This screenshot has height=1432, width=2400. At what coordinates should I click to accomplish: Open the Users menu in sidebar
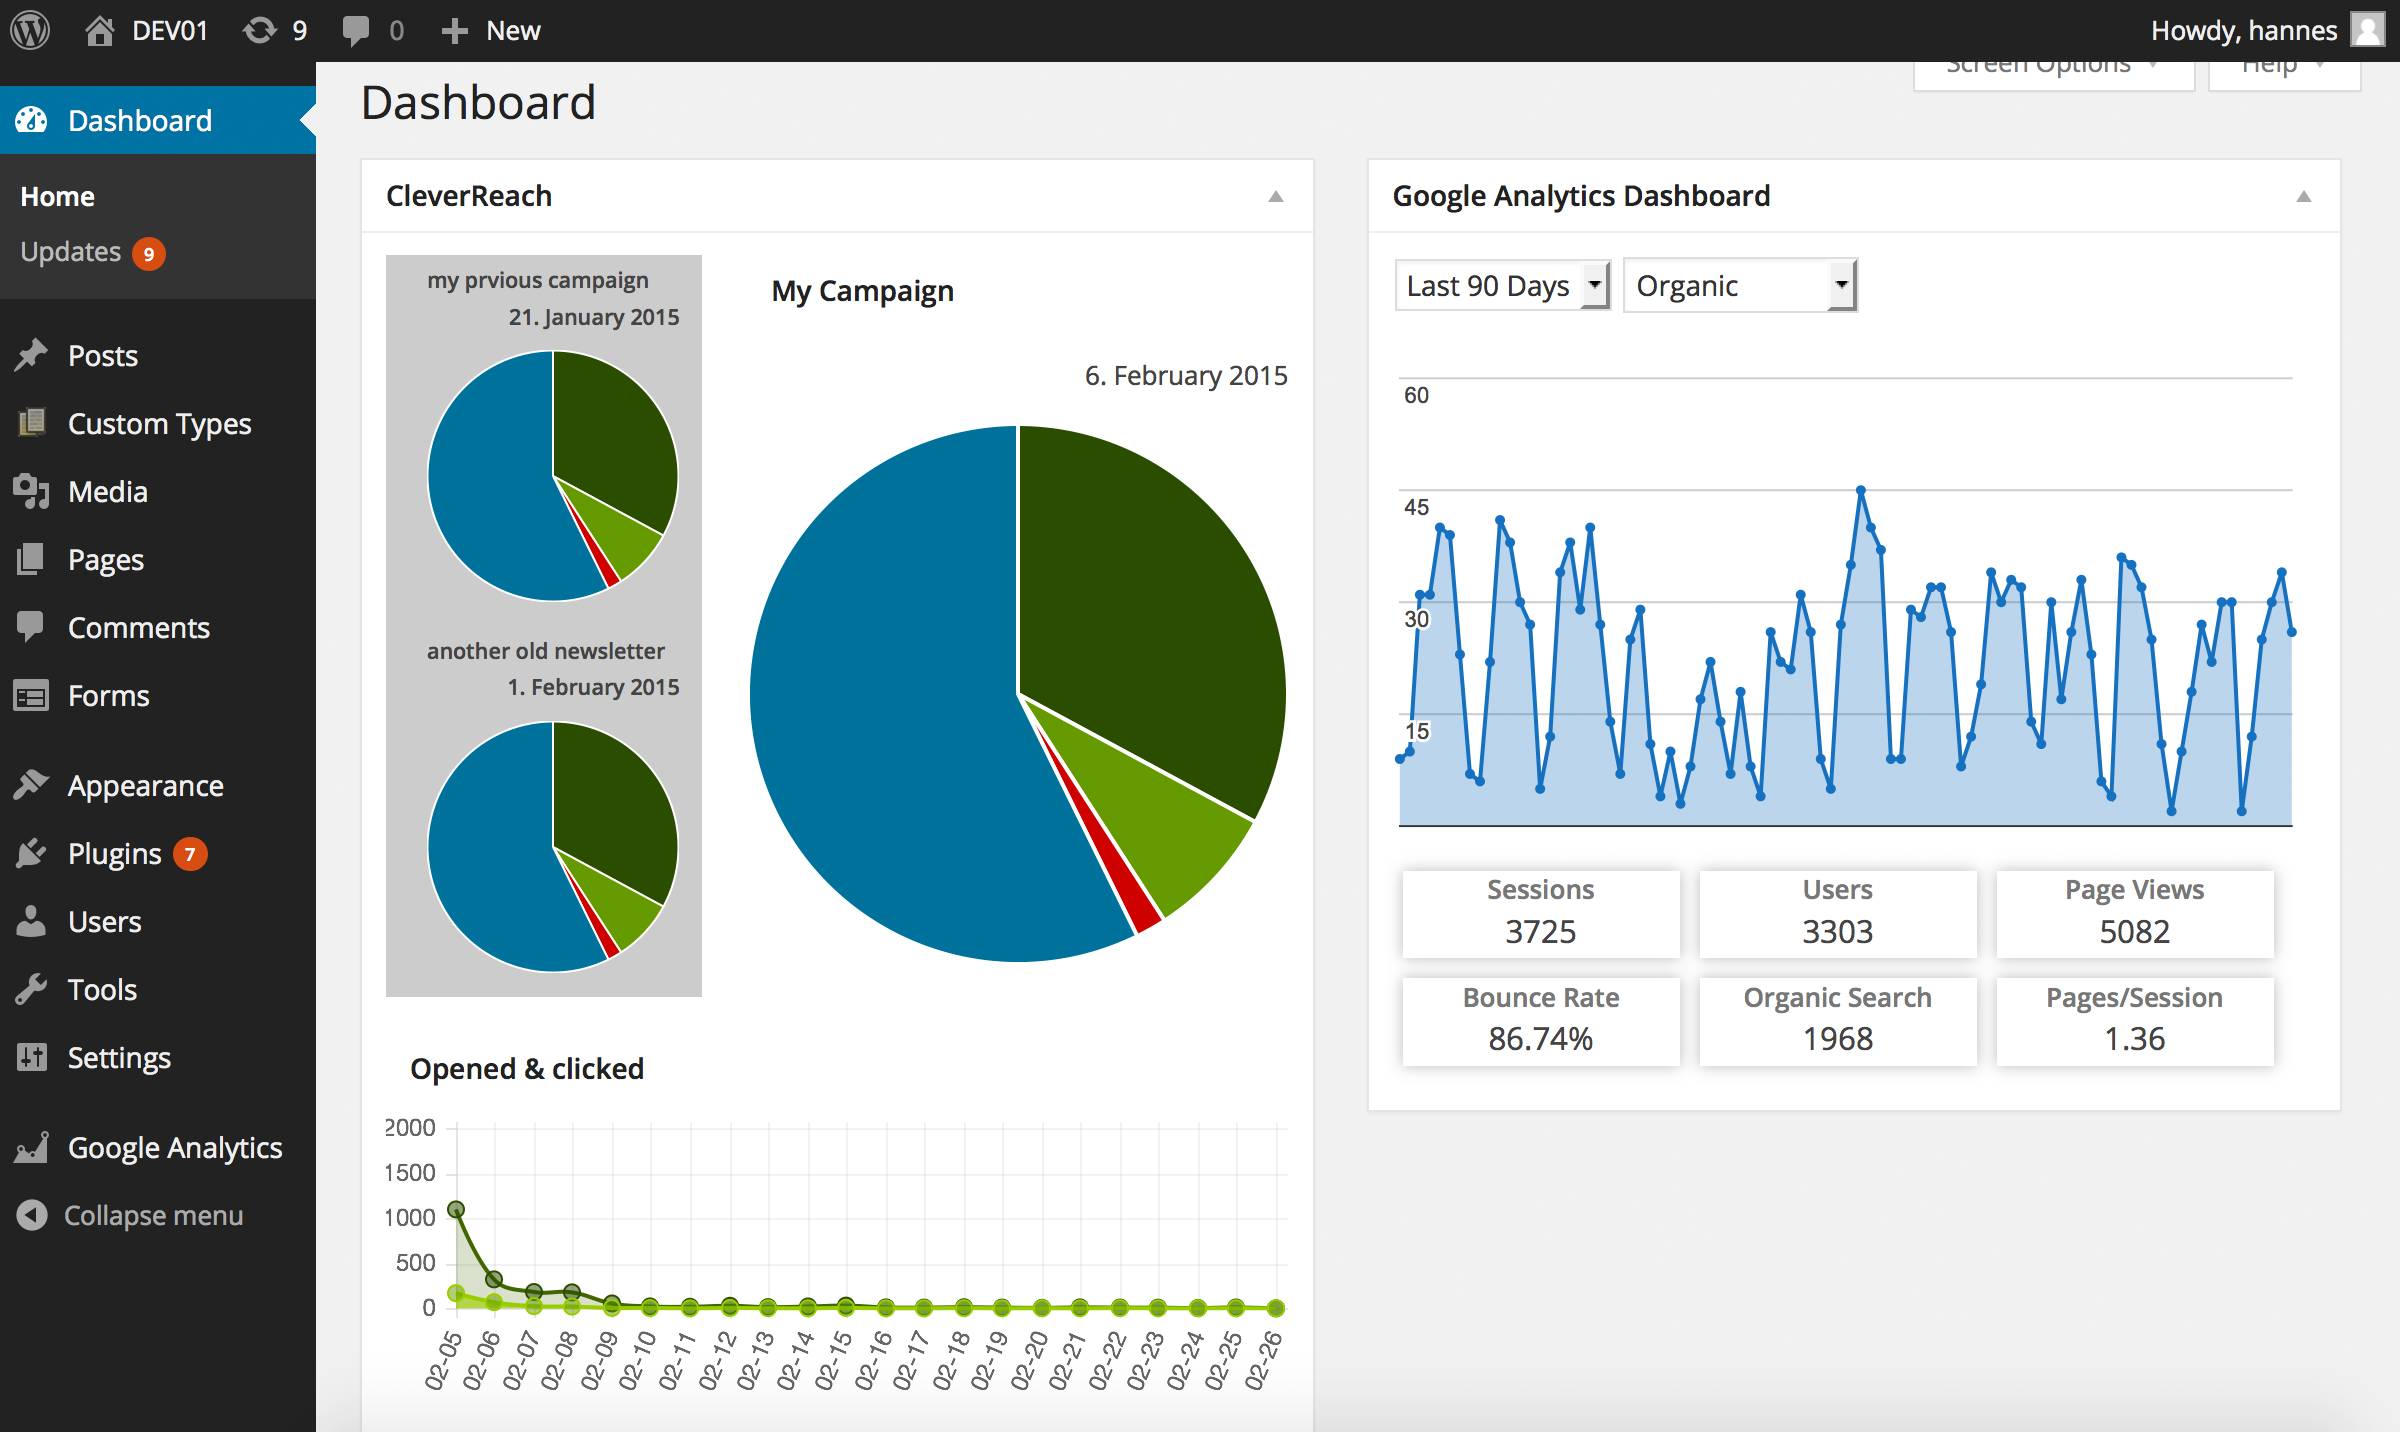[158, 921]
